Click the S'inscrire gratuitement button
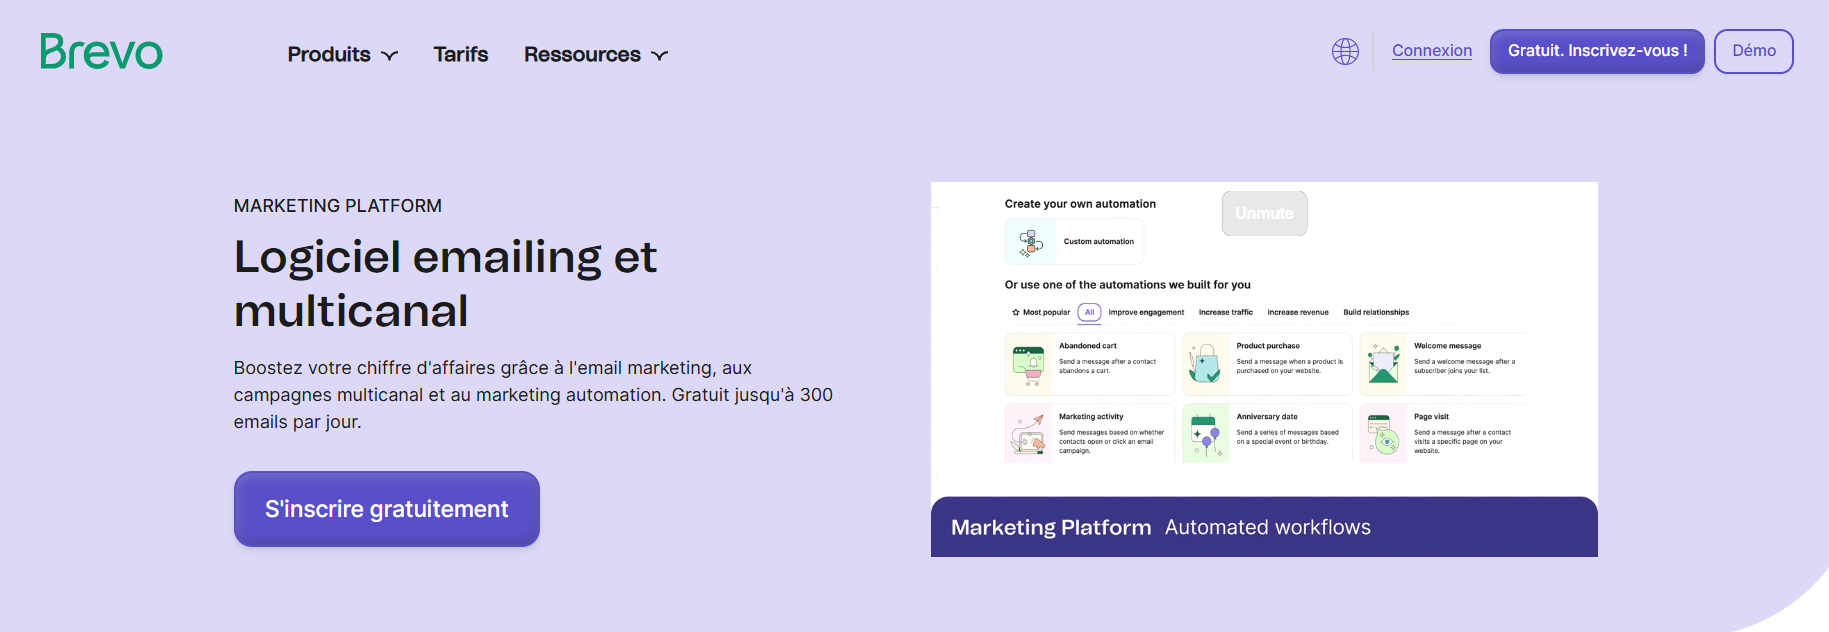 (x=387, y=509)
